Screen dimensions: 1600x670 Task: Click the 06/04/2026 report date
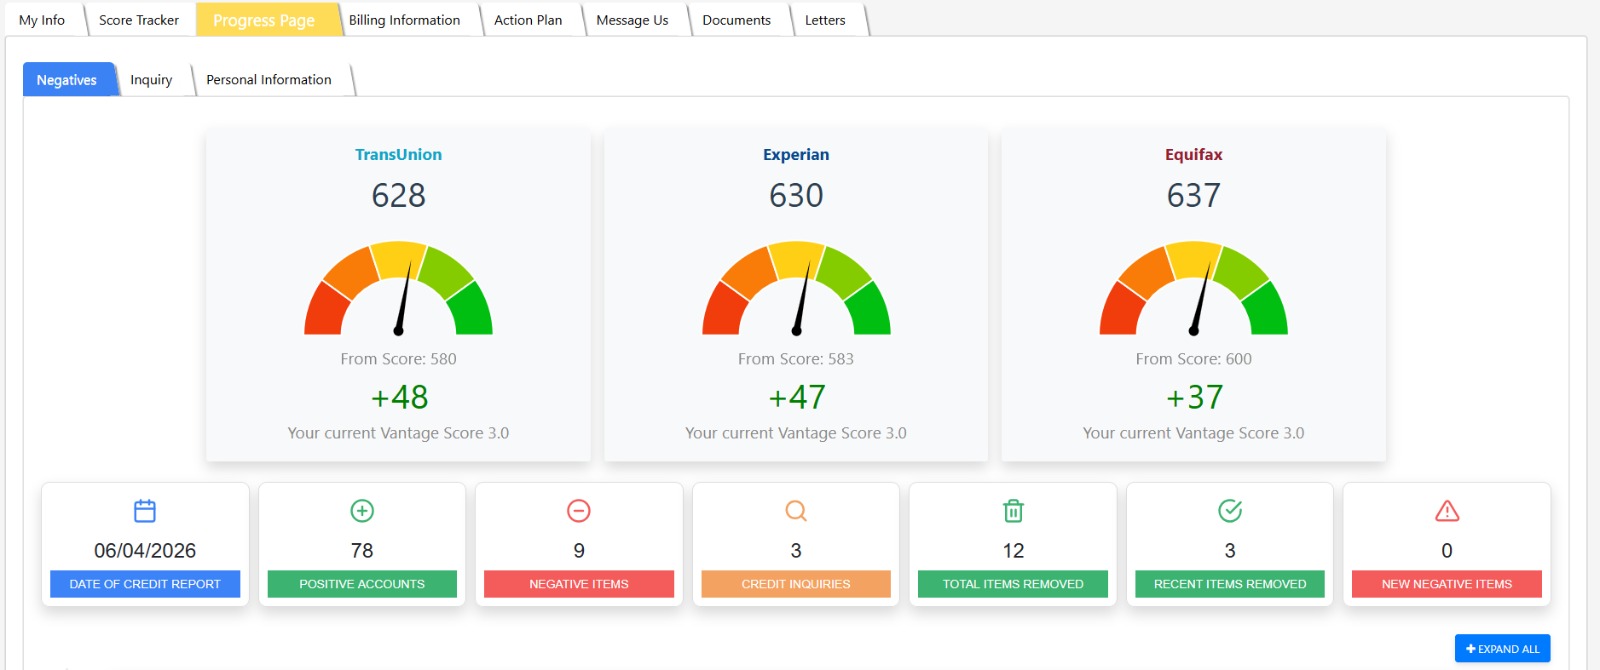[x=145, y=551]
